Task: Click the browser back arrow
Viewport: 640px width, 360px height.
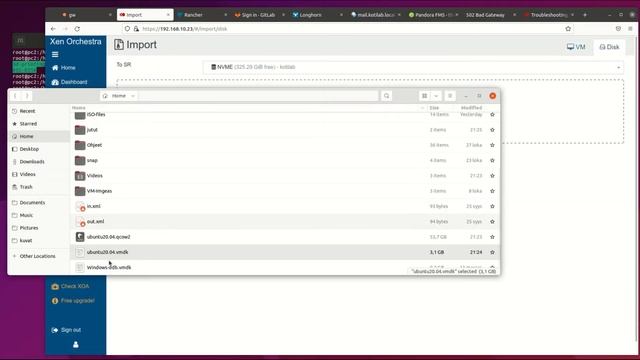Action: (x=53, y=29)
